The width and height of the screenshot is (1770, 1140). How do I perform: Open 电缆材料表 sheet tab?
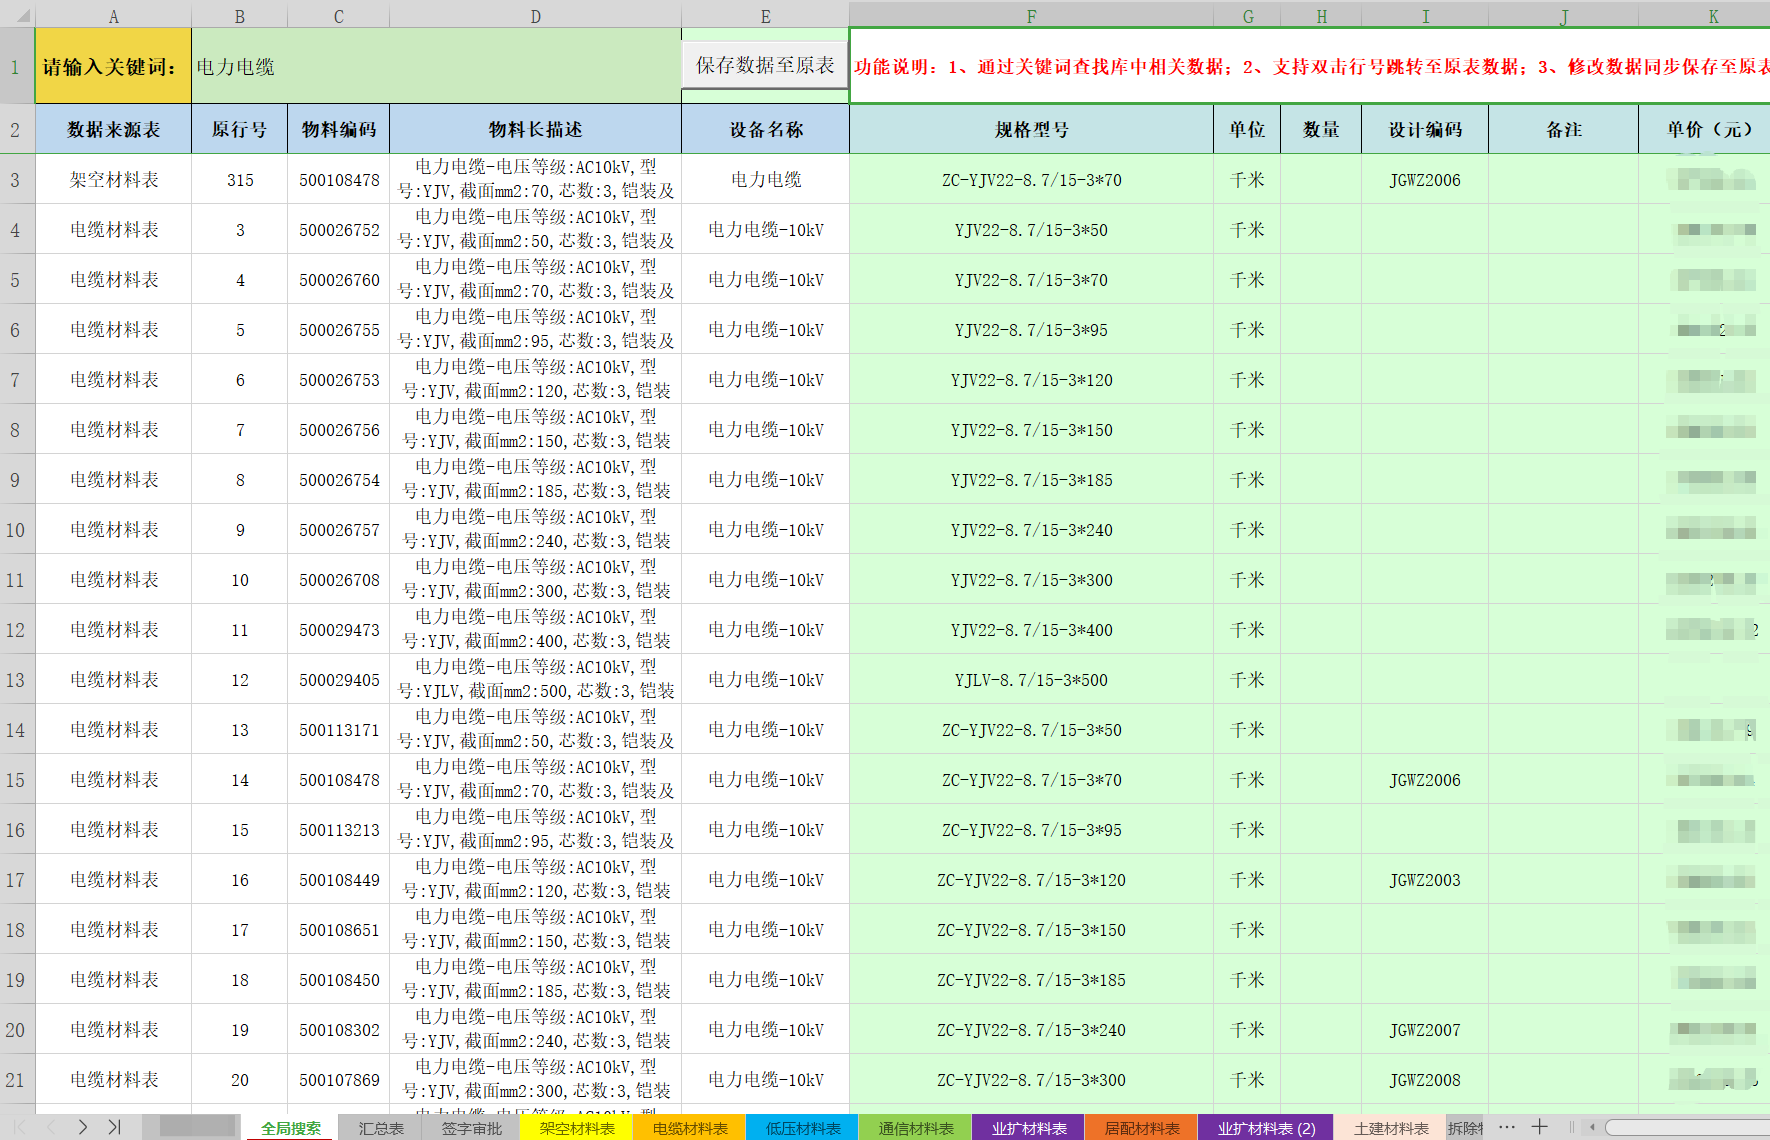(x=690, y=1128)
